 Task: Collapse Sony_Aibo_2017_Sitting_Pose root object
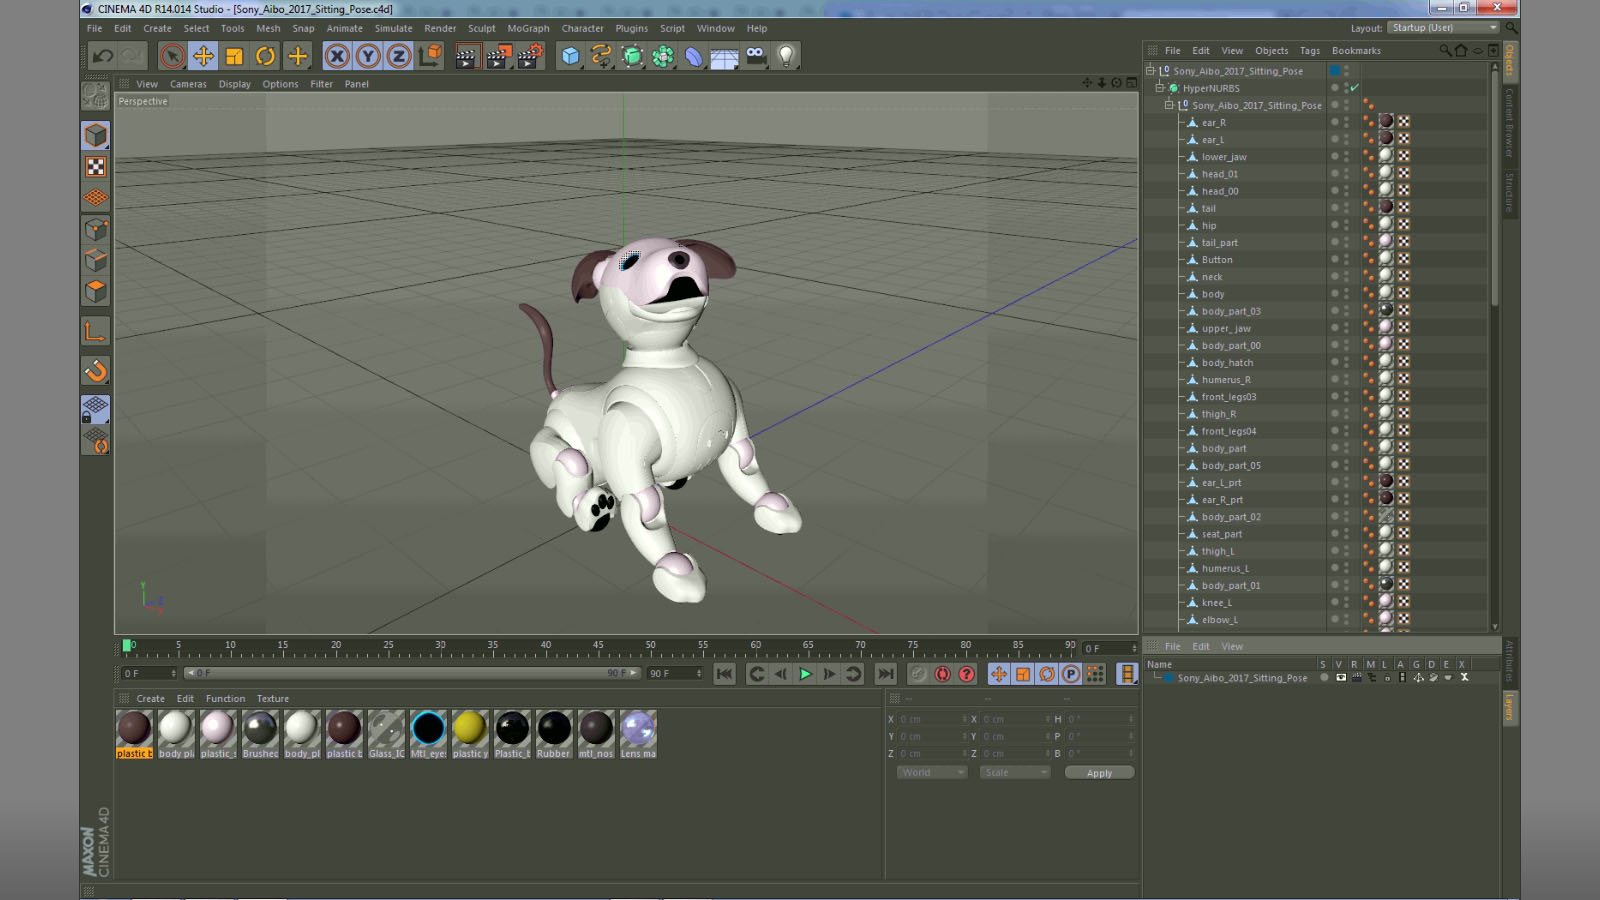(x=1150, y=71)
